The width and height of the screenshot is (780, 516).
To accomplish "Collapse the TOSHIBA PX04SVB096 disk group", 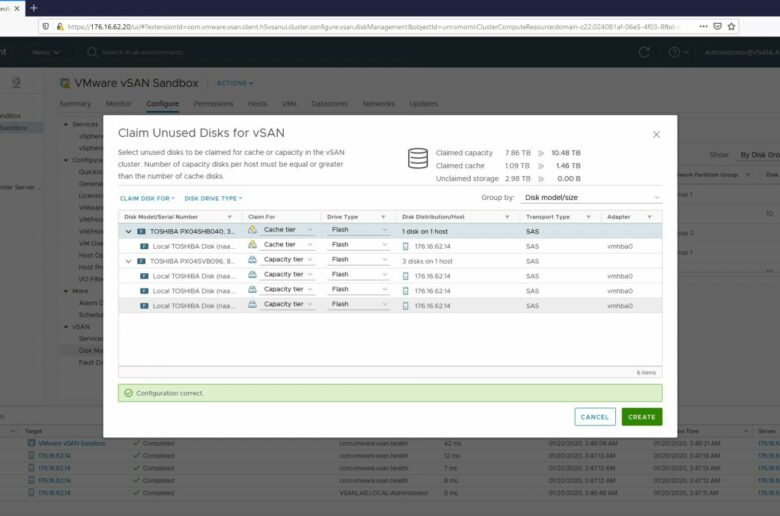I will (x=128, y=261).
